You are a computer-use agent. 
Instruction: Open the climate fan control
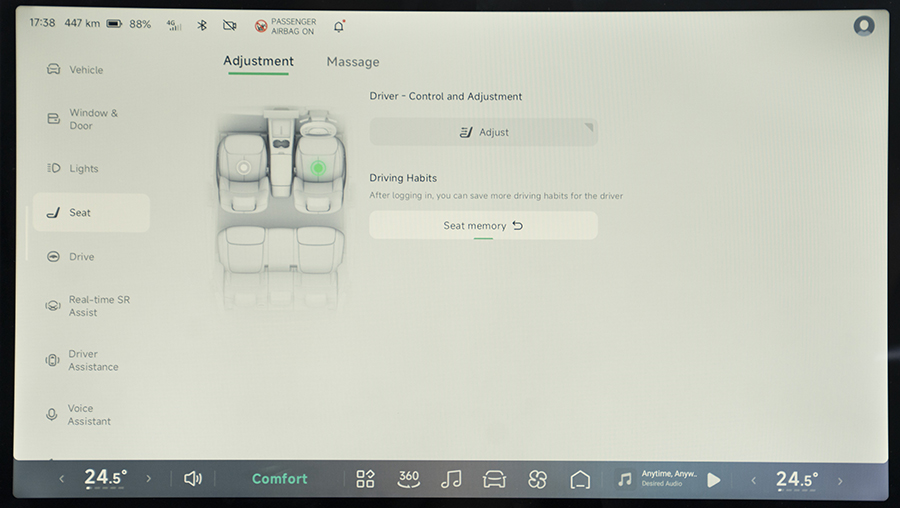[x=537, y=479]
